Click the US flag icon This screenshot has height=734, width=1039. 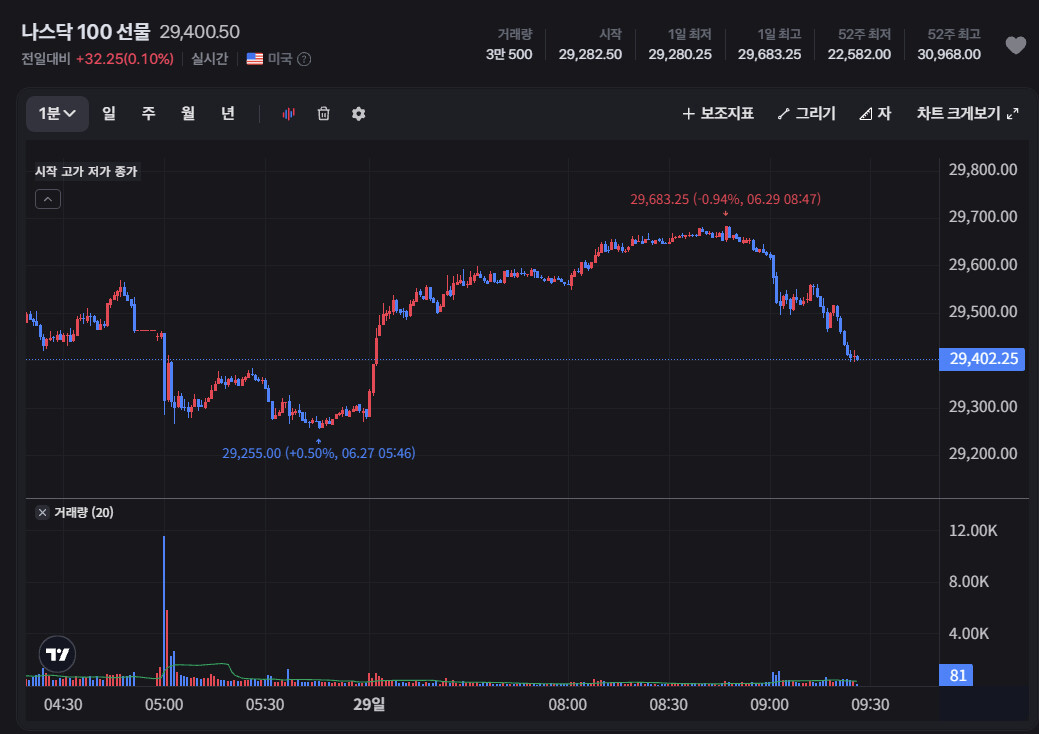click(254, 59)
